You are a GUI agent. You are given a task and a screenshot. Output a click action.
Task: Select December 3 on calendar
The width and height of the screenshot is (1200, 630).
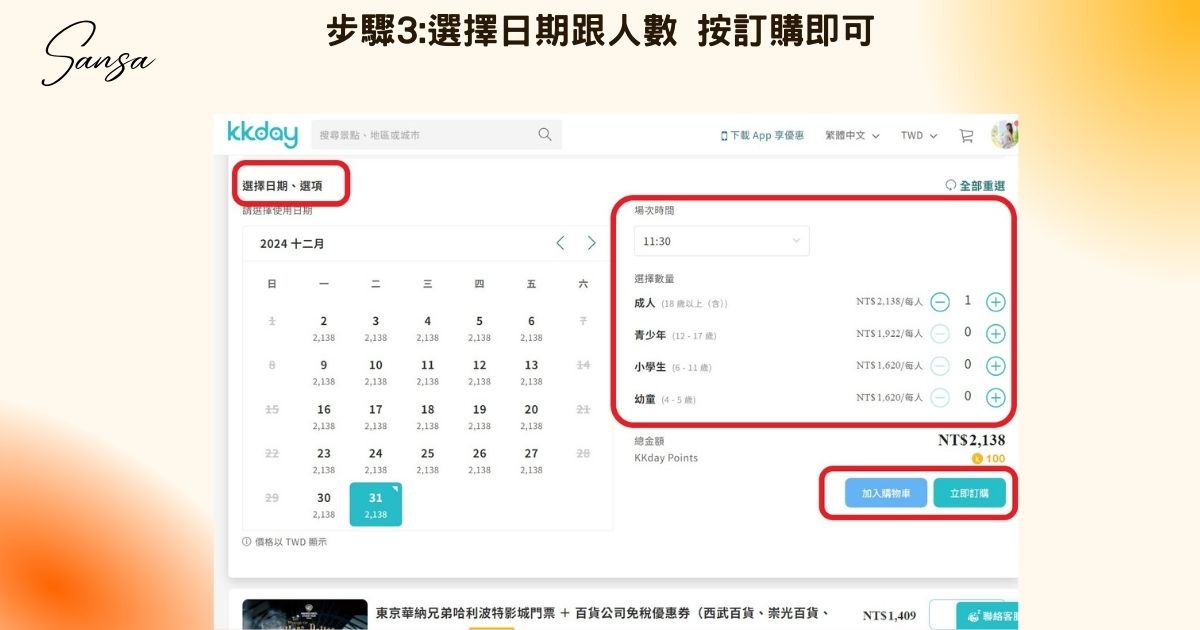[376, 328]
